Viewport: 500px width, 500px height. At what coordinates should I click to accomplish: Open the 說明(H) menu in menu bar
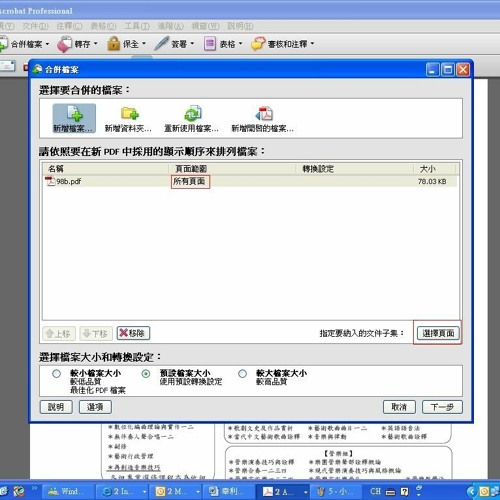tap(240, 26)
